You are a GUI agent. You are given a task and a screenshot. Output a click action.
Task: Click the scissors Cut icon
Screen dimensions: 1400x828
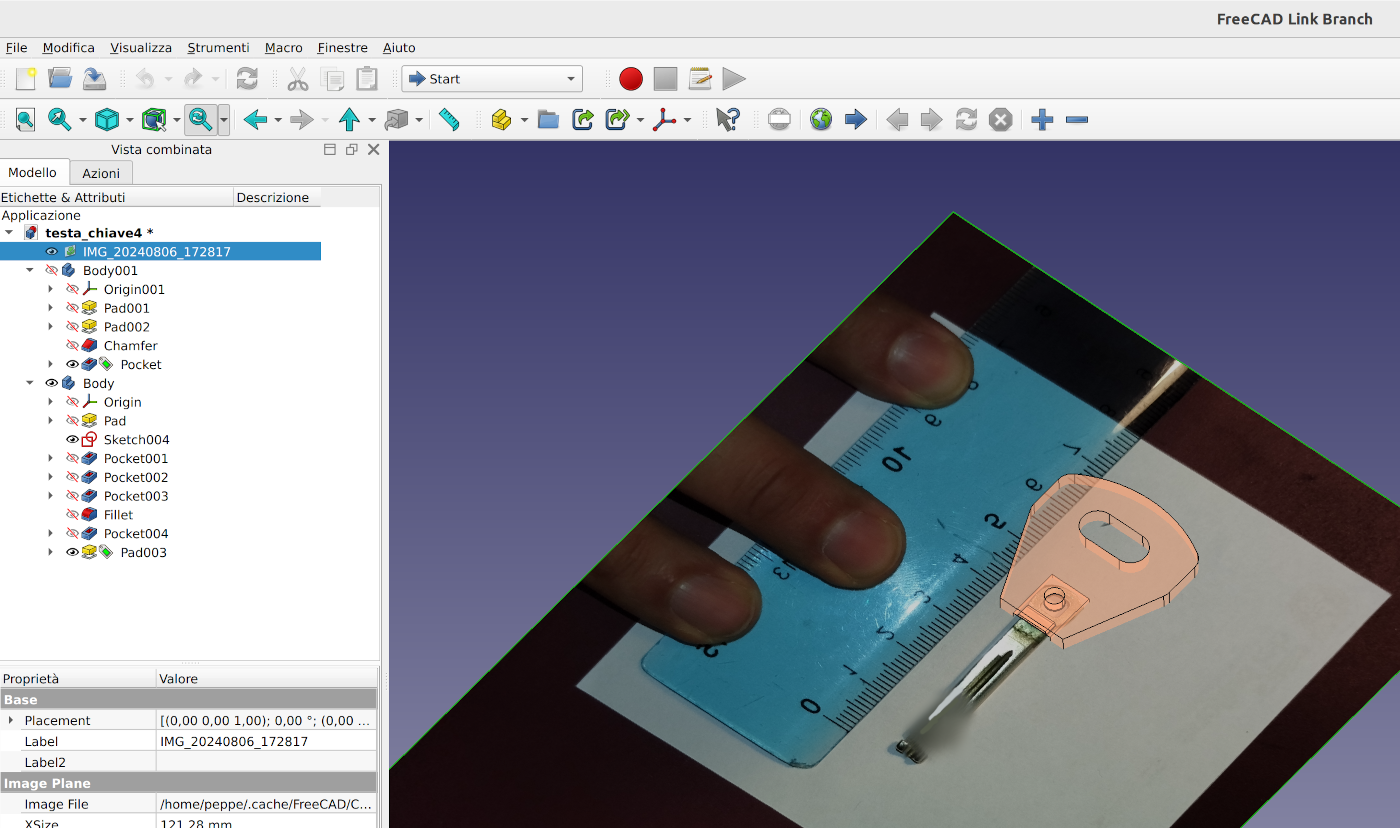coord(298,79)
